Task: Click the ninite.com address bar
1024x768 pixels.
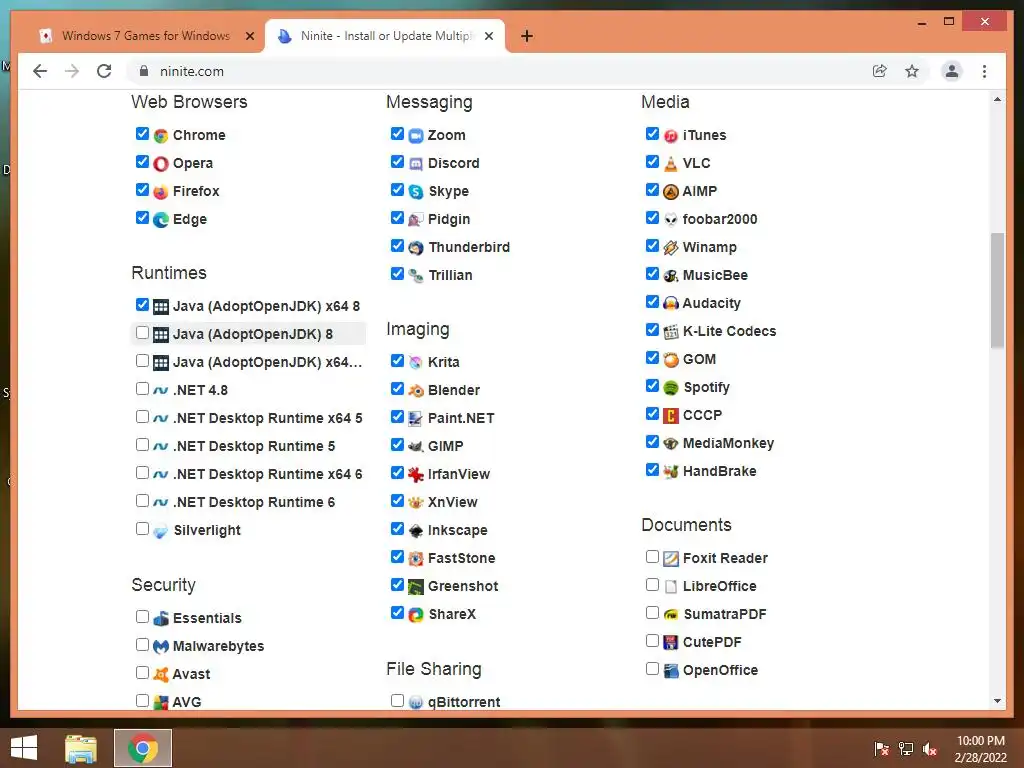Action: click(496, 71)
